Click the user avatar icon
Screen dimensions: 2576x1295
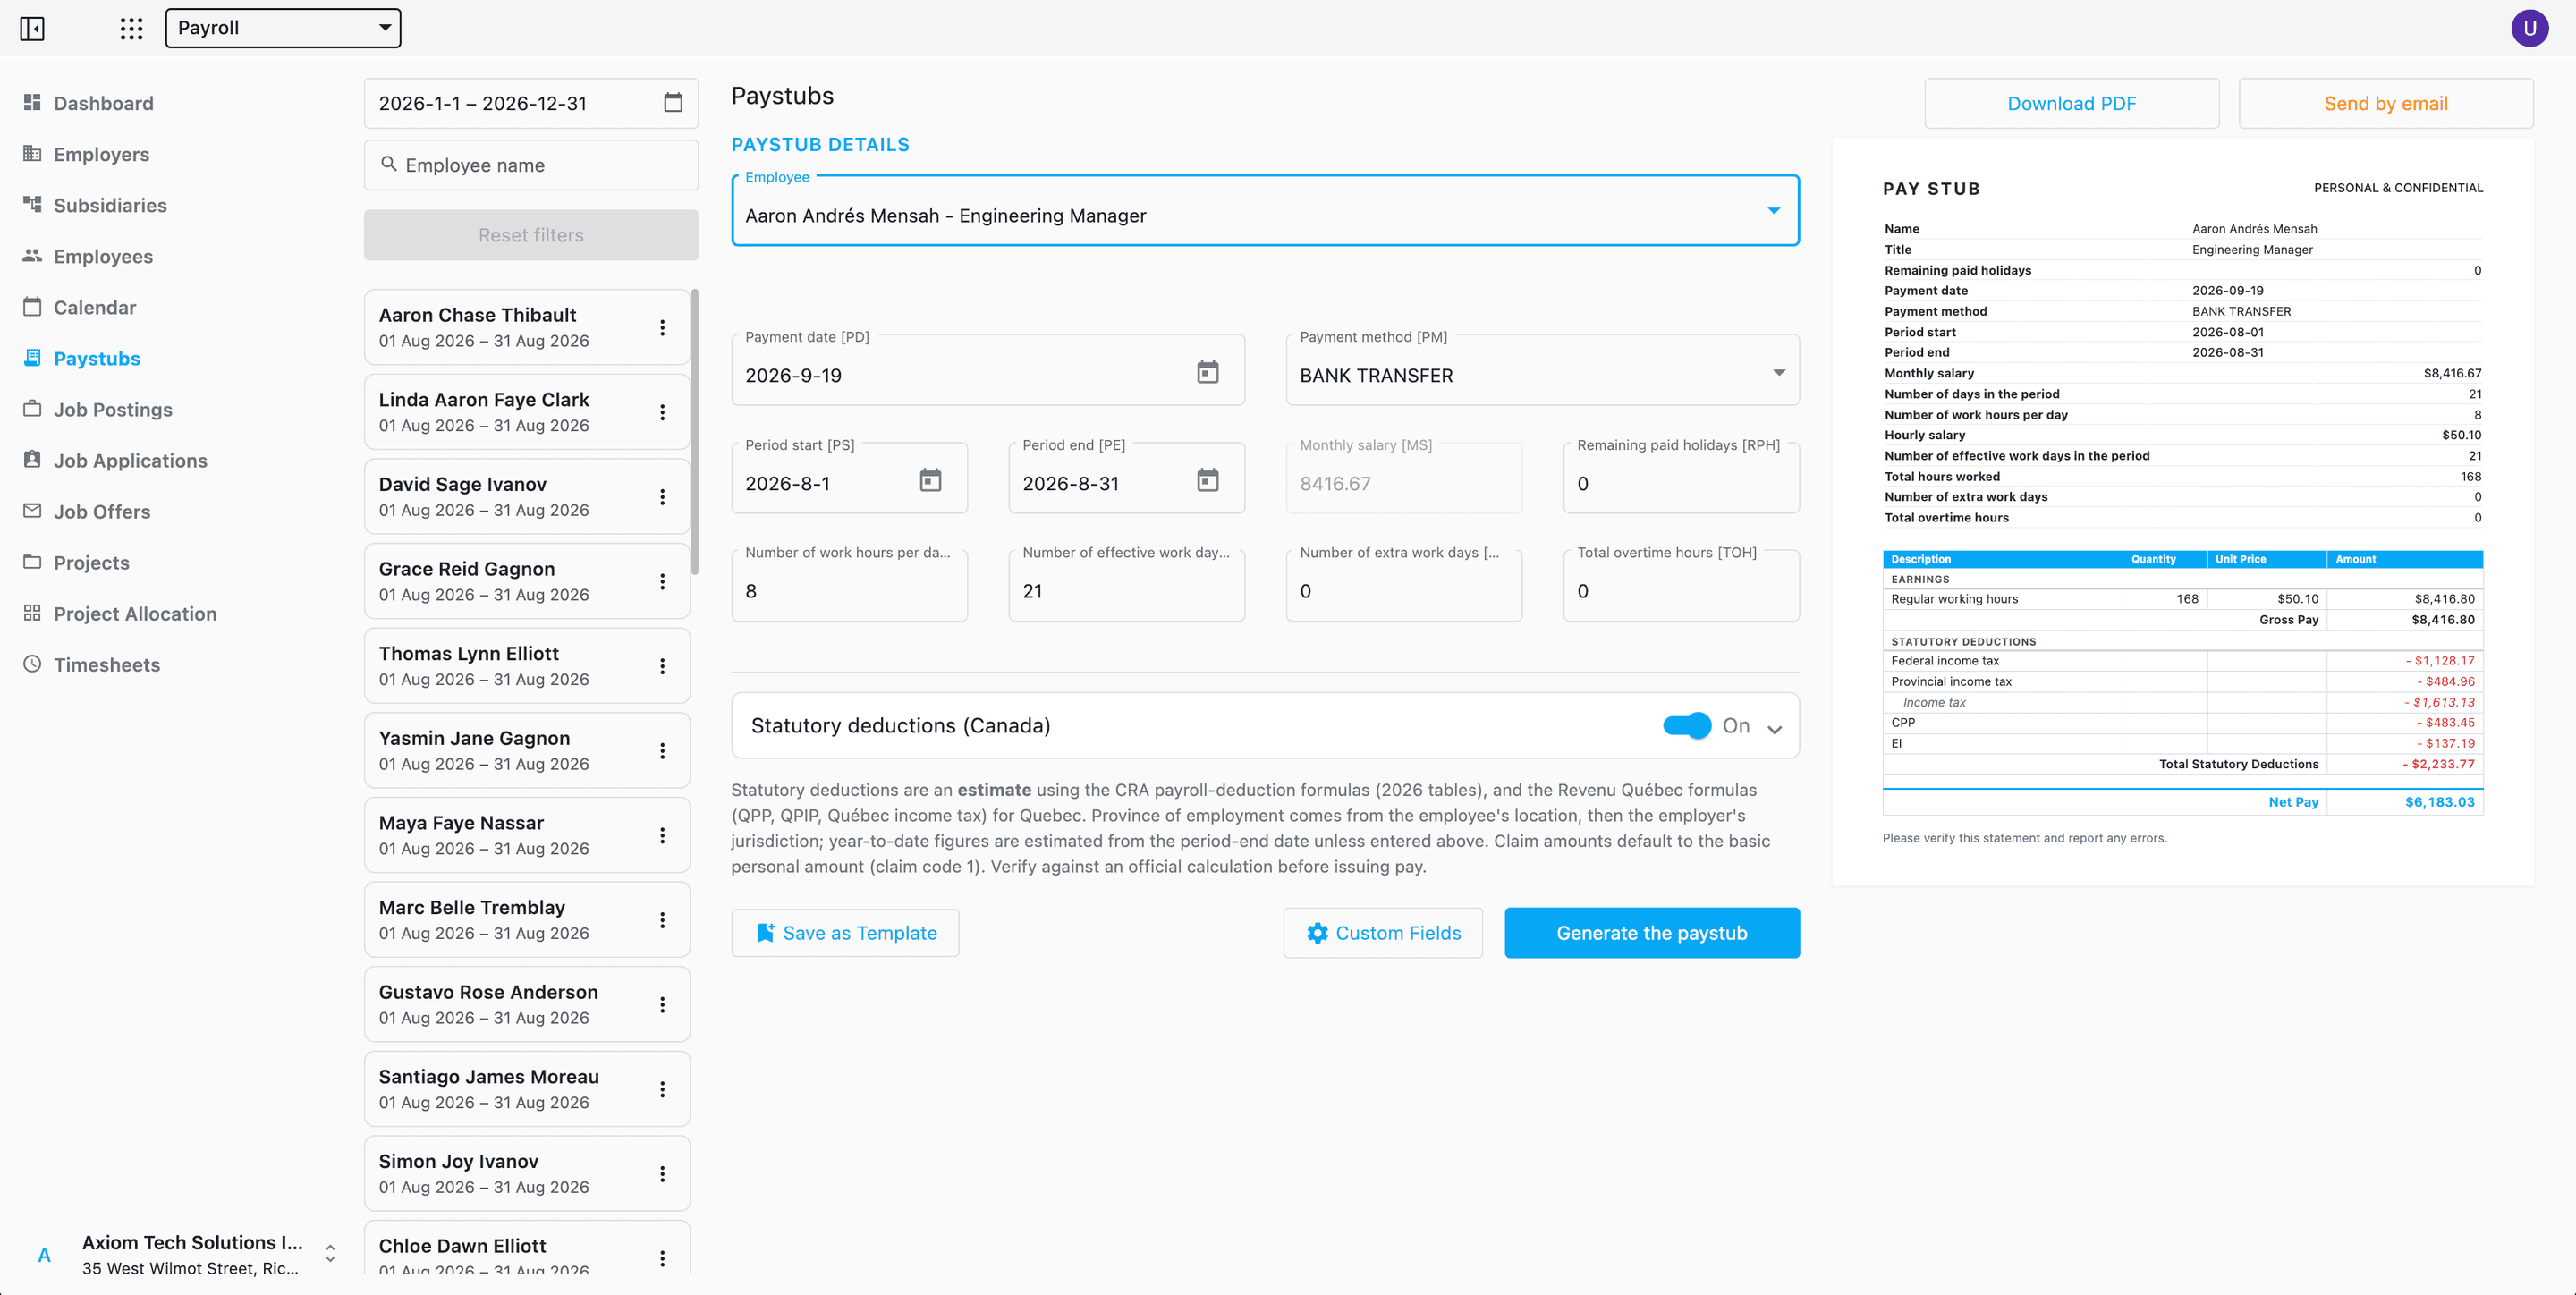tap(2529, 28)
